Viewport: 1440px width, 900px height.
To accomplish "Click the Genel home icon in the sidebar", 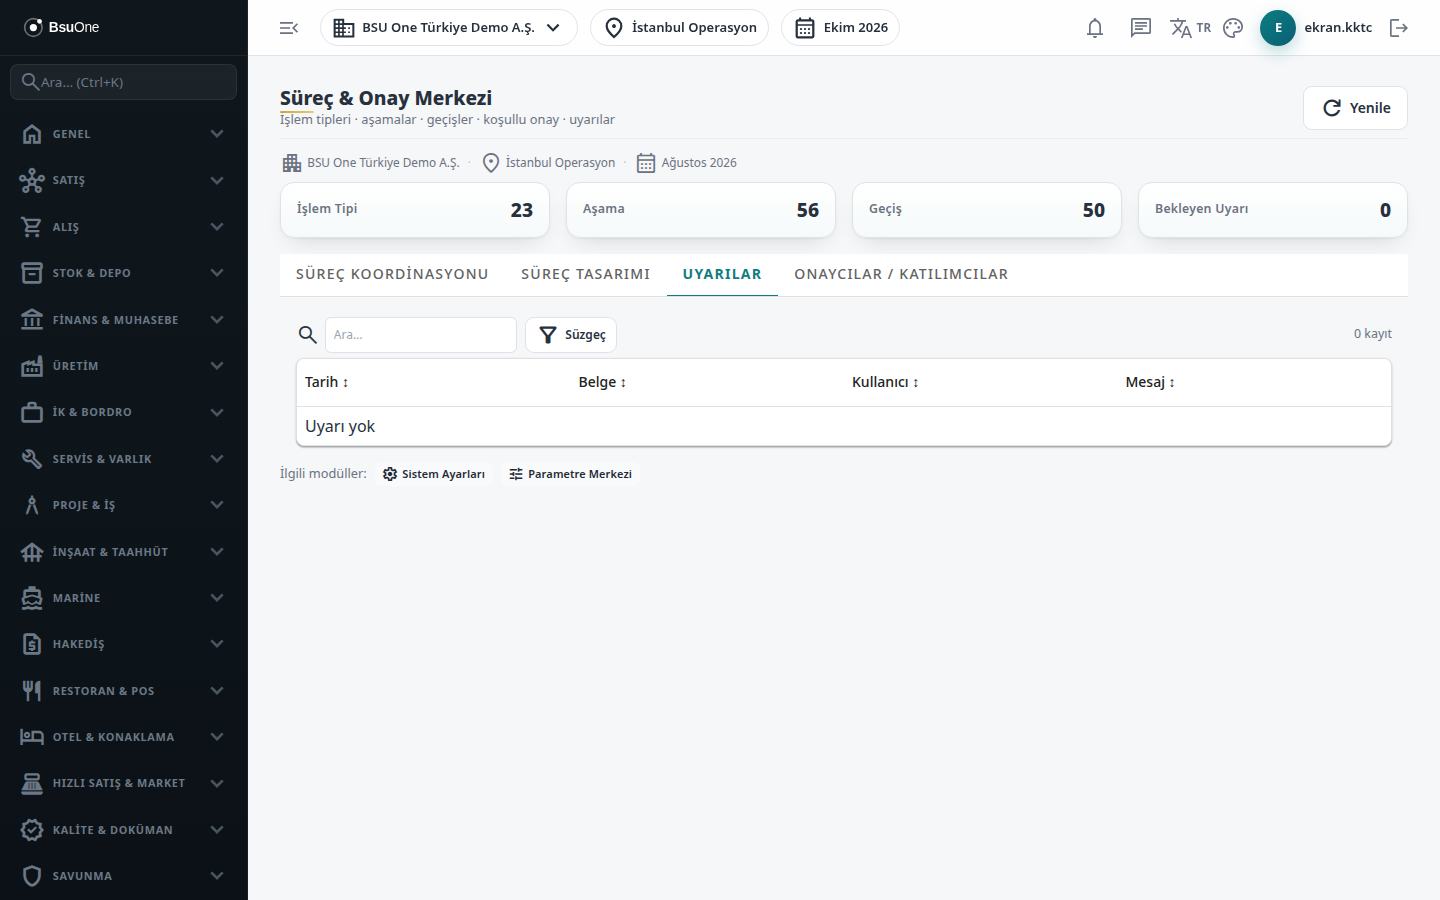I will coord(32,134).
